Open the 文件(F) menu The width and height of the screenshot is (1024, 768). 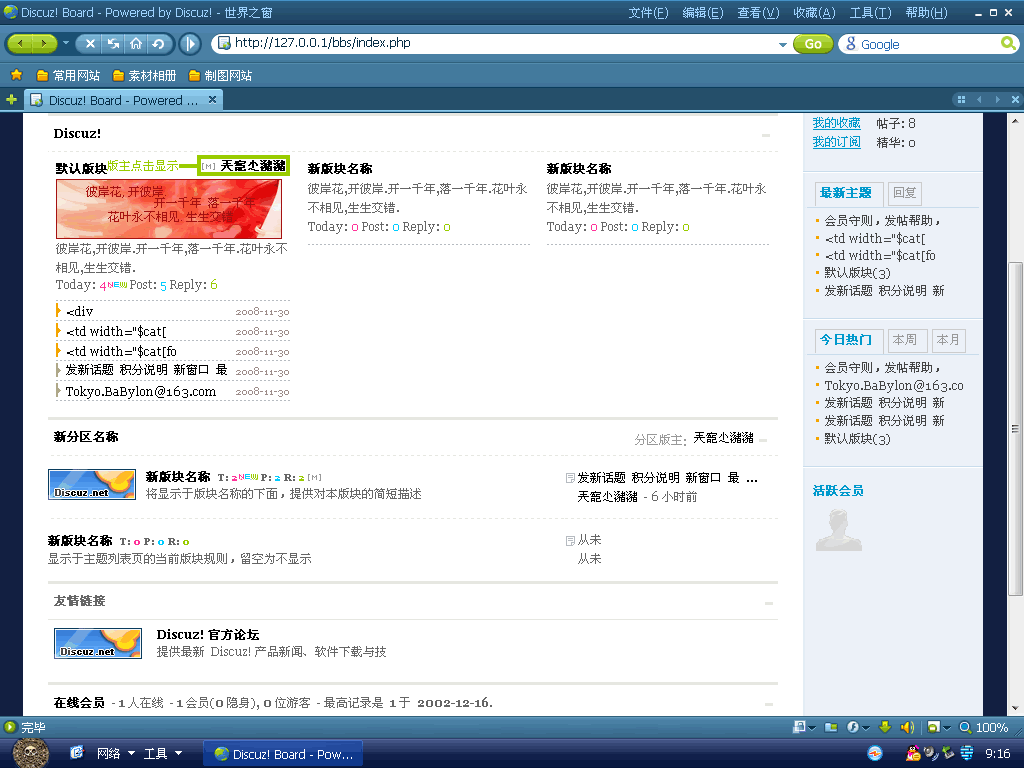[648, 12]
